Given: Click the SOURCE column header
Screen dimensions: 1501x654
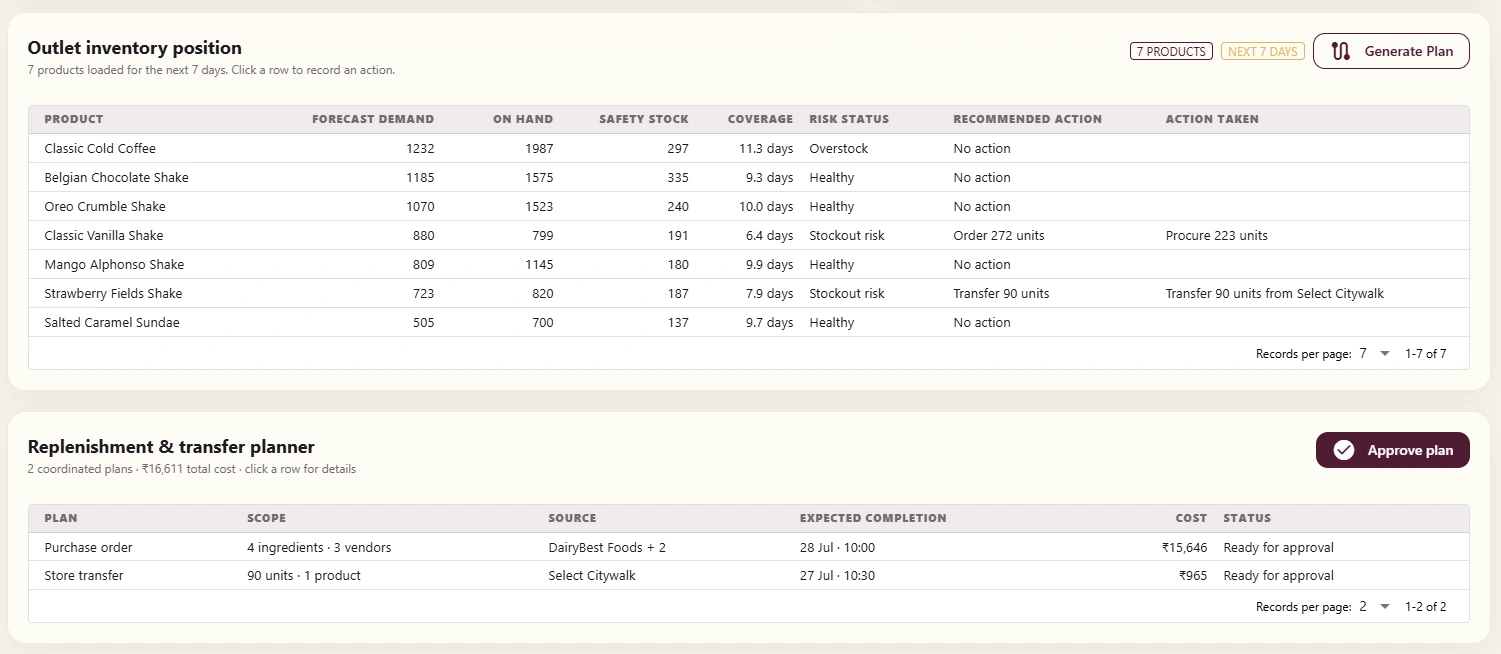Looking at the screenshot, I should coord(572,518).
